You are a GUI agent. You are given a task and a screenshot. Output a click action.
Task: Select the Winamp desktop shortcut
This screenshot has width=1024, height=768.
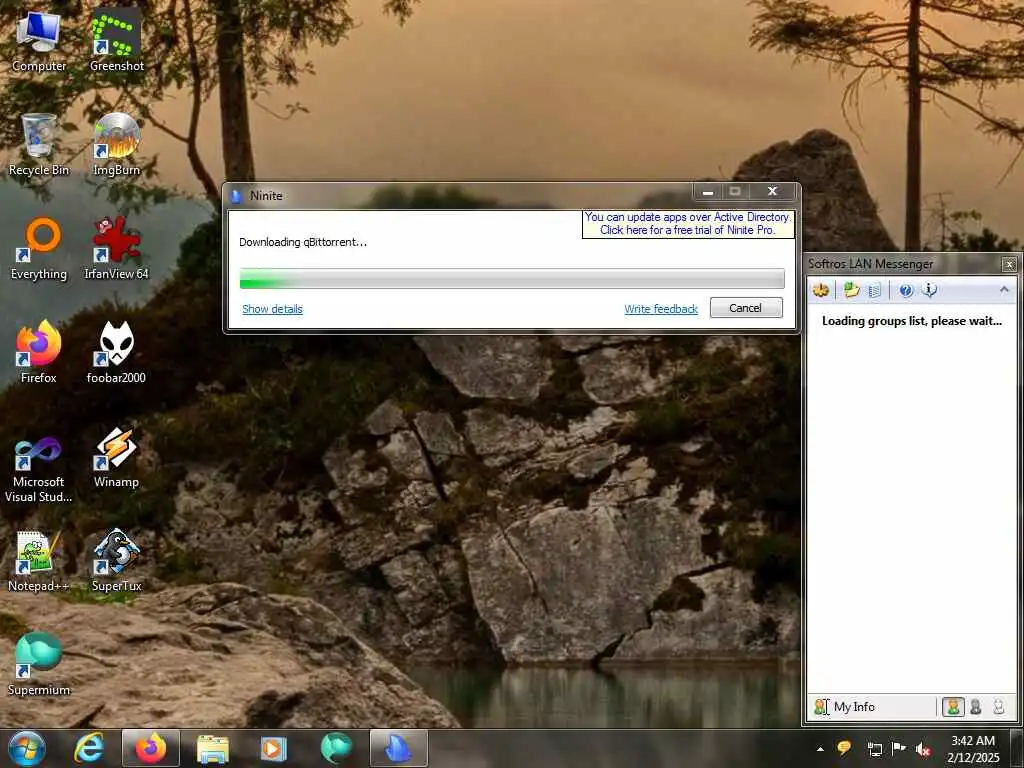click(116, 457)
